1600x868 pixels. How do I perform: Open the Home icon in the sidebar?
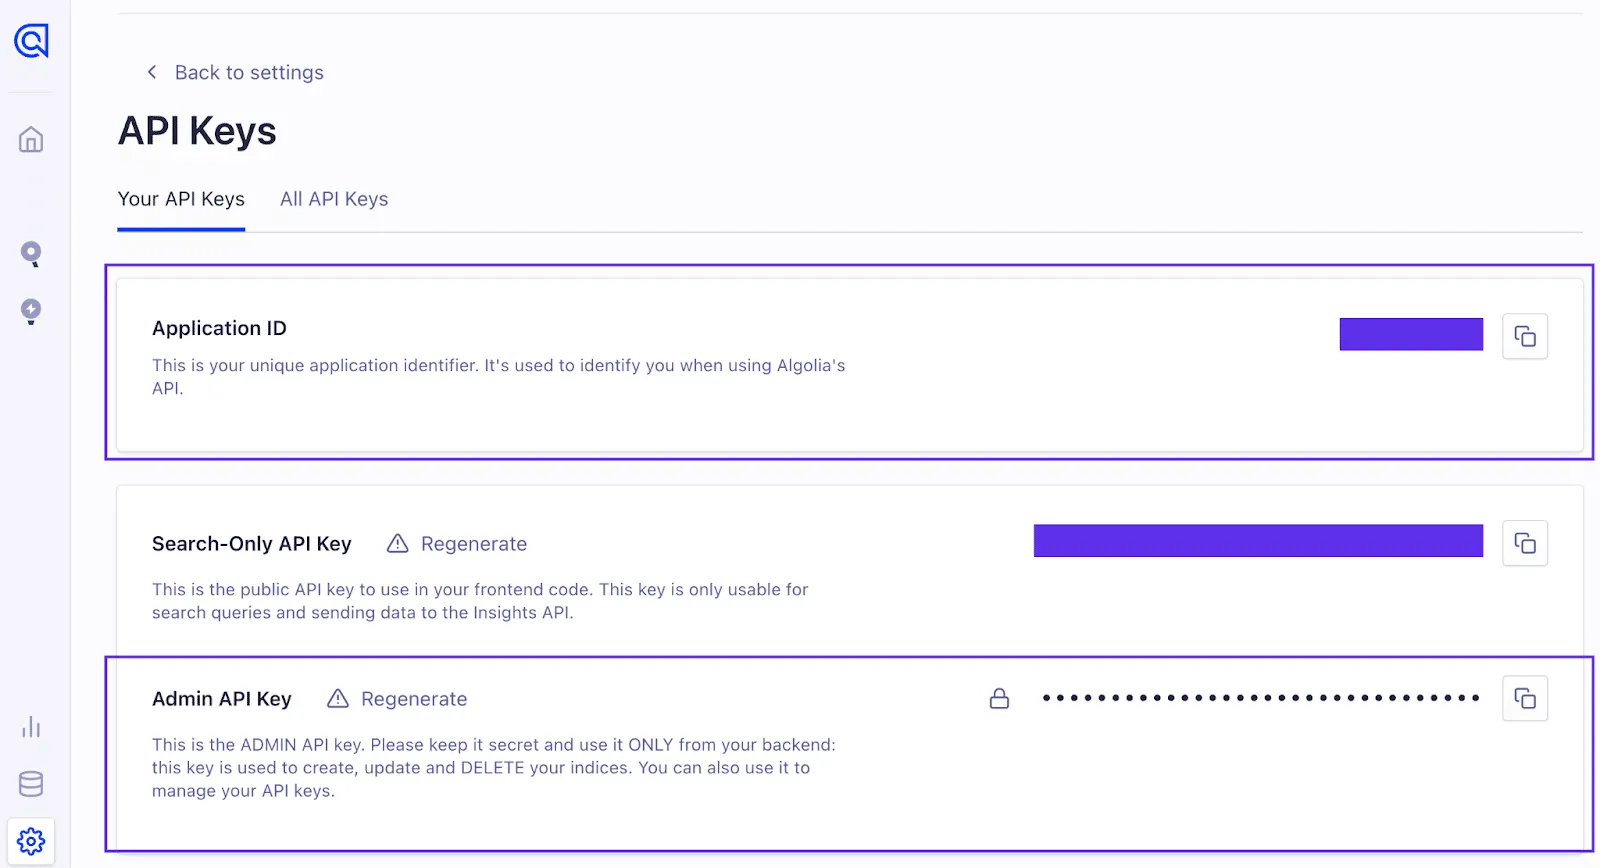[x=31, y=140]
